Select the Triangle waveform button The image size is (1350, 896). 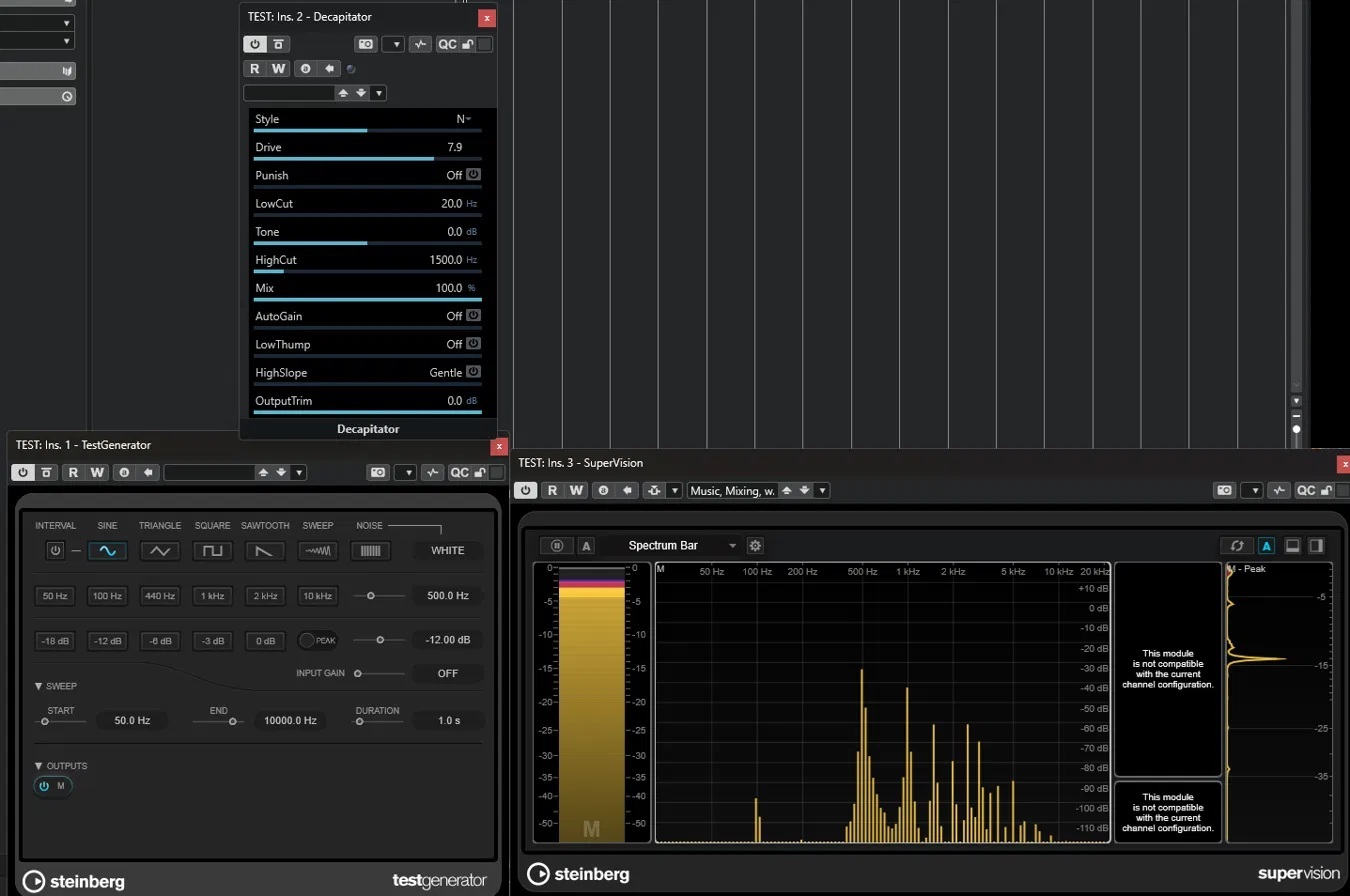160,550
